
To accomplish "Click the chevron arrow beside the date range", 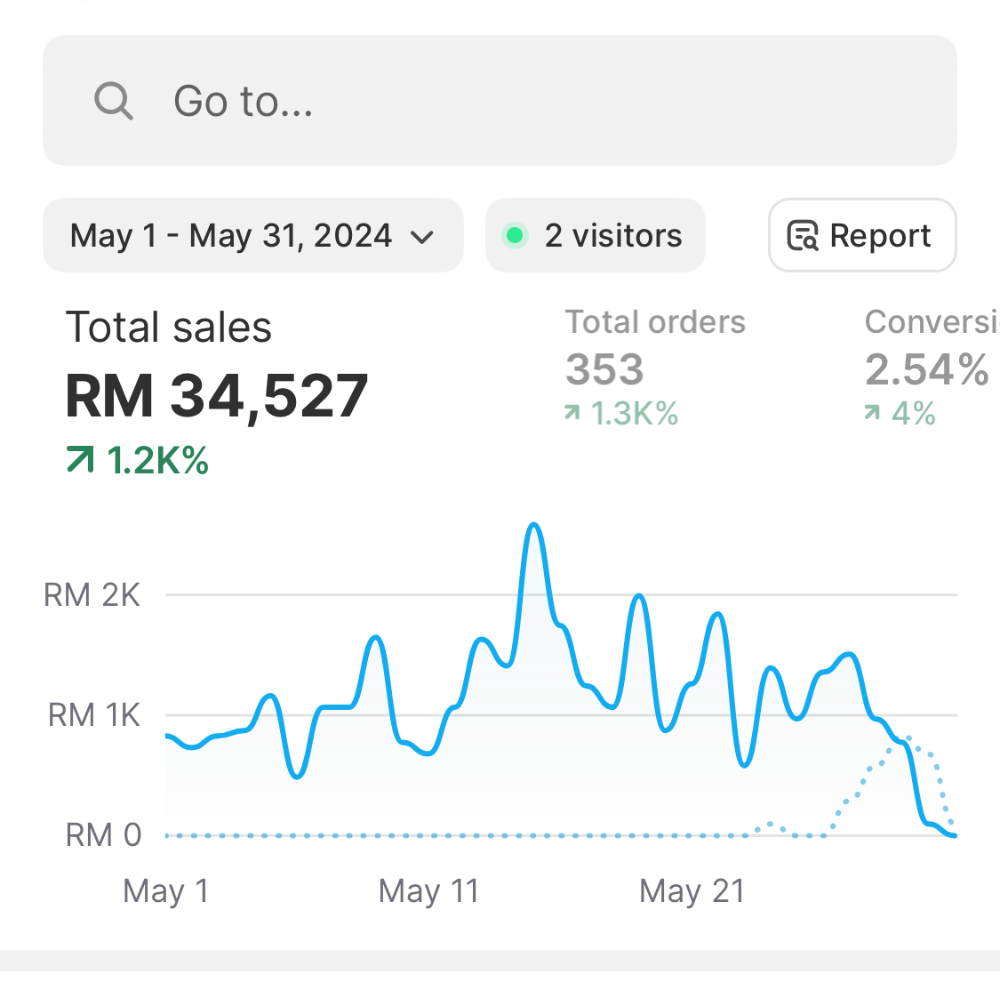I will (x=423, y=237).
